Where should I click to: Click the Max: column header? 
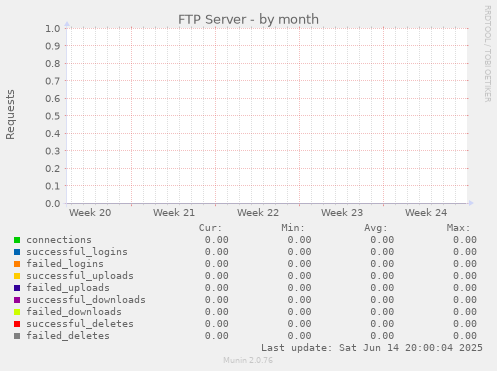tap(458, 228)
